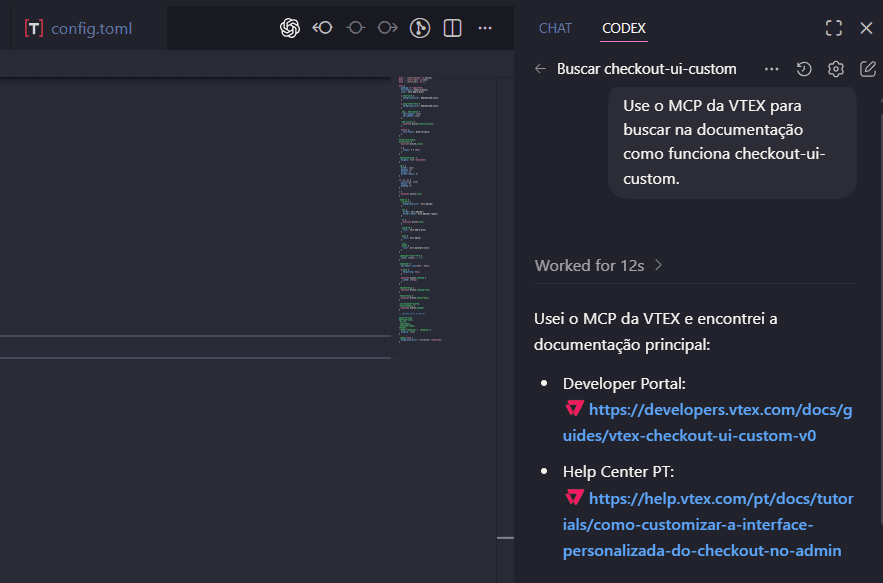Click the Usei o MCP da VTEX reply text

click(655, 331)
